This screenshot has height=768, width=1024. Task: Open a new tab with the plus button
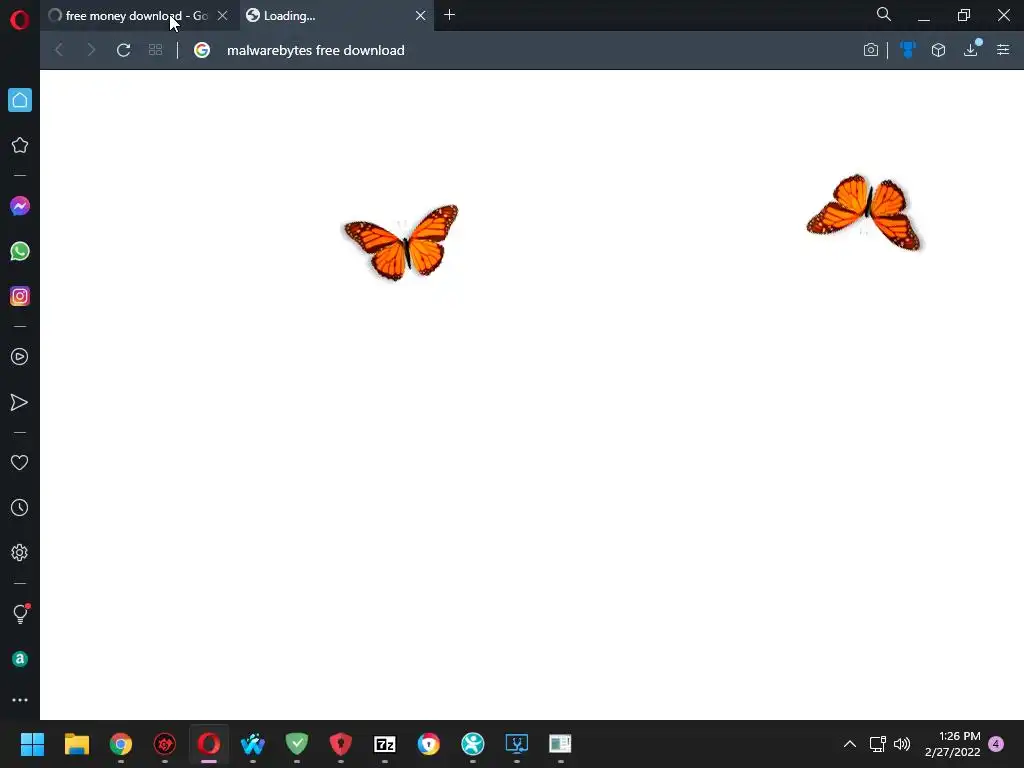coord(449,15)
